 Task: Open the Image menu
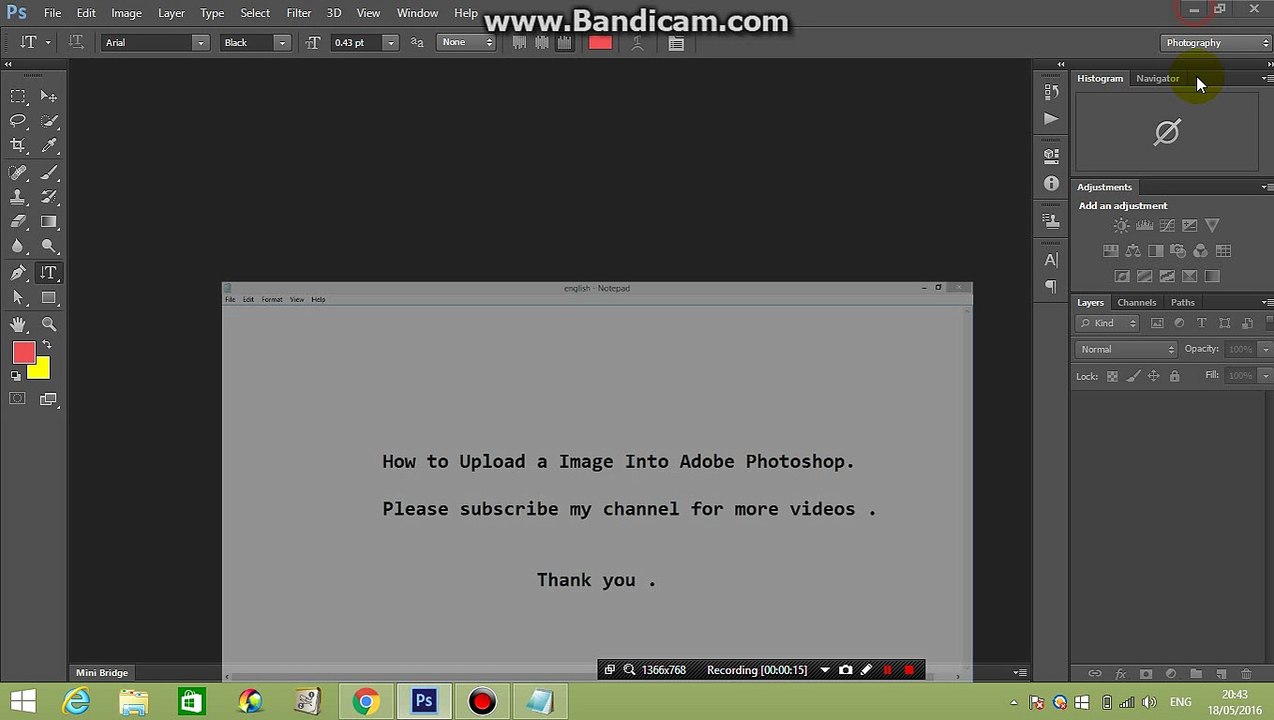click(x=126, y=13)
